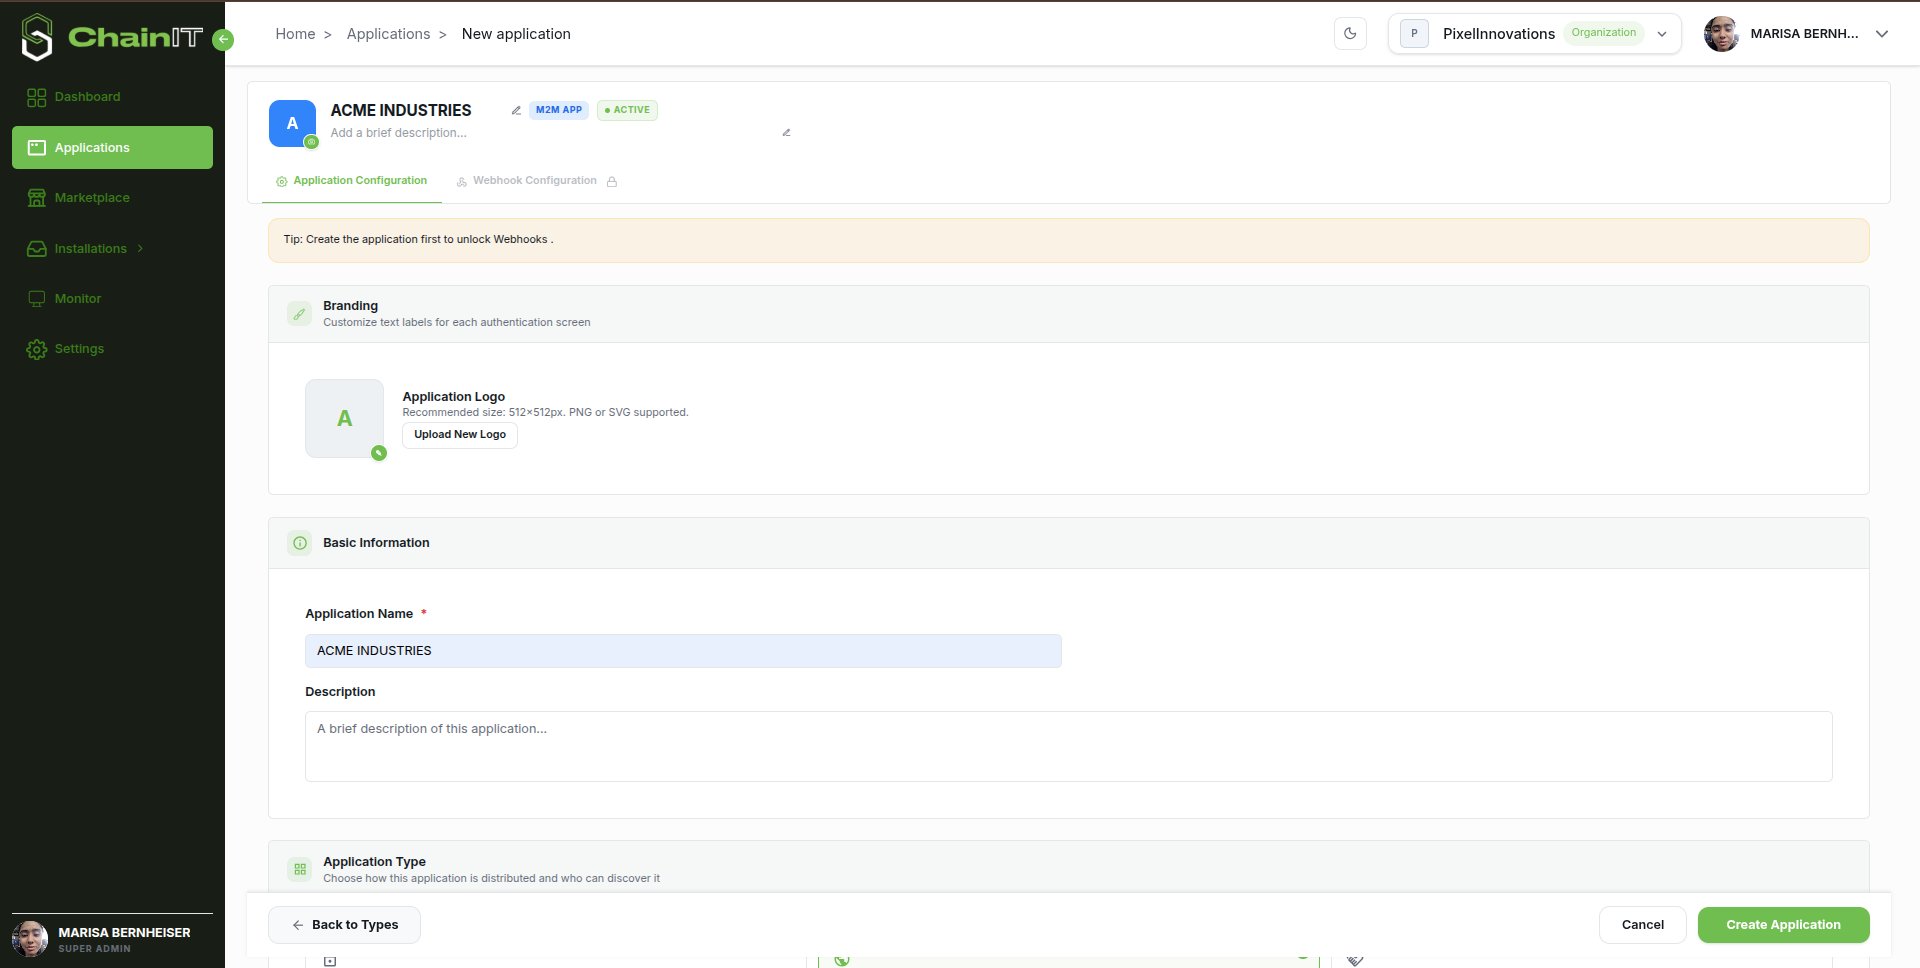The height and width of the screenshot is (968, 1920).
Task: Click the ChainIT logo
Action: coord(112,37)
